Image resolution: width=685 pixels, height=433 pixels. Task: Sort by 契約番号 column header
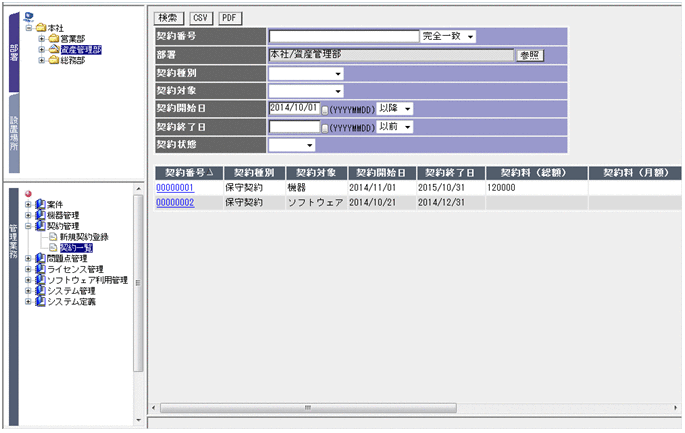coord(189,173)
